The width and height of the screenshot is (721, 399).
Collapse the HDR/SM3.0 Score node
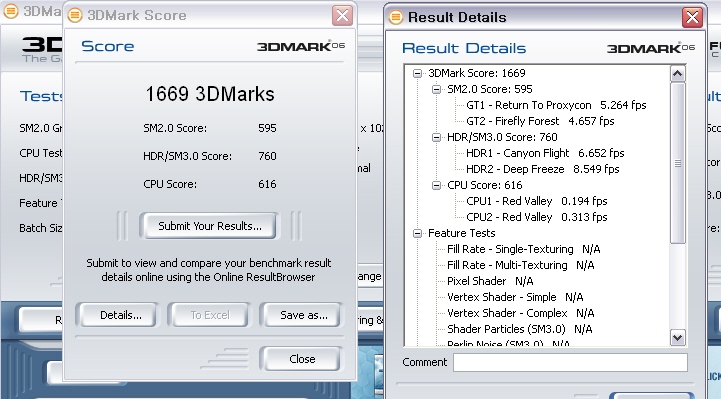point(436,137)
